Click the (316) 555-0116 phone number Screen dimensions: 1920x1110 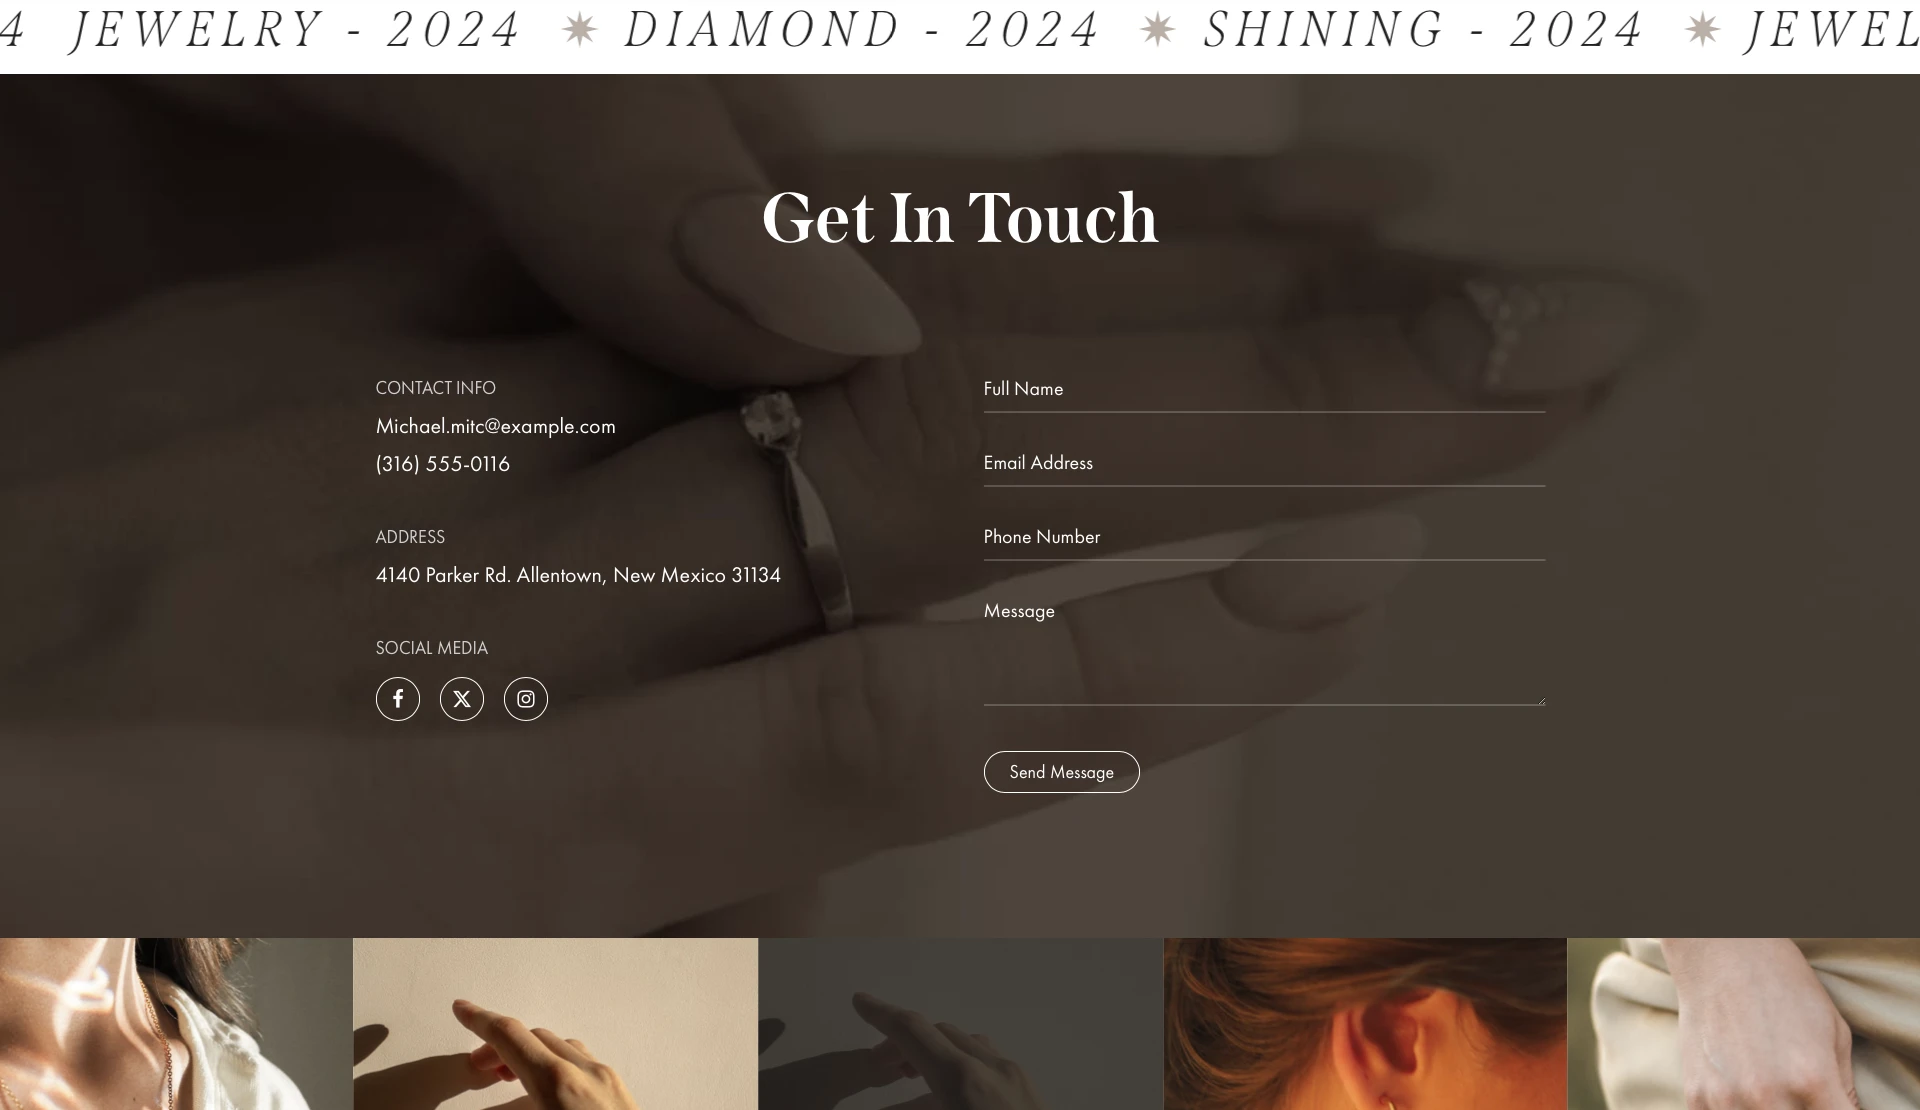point(443,464)
